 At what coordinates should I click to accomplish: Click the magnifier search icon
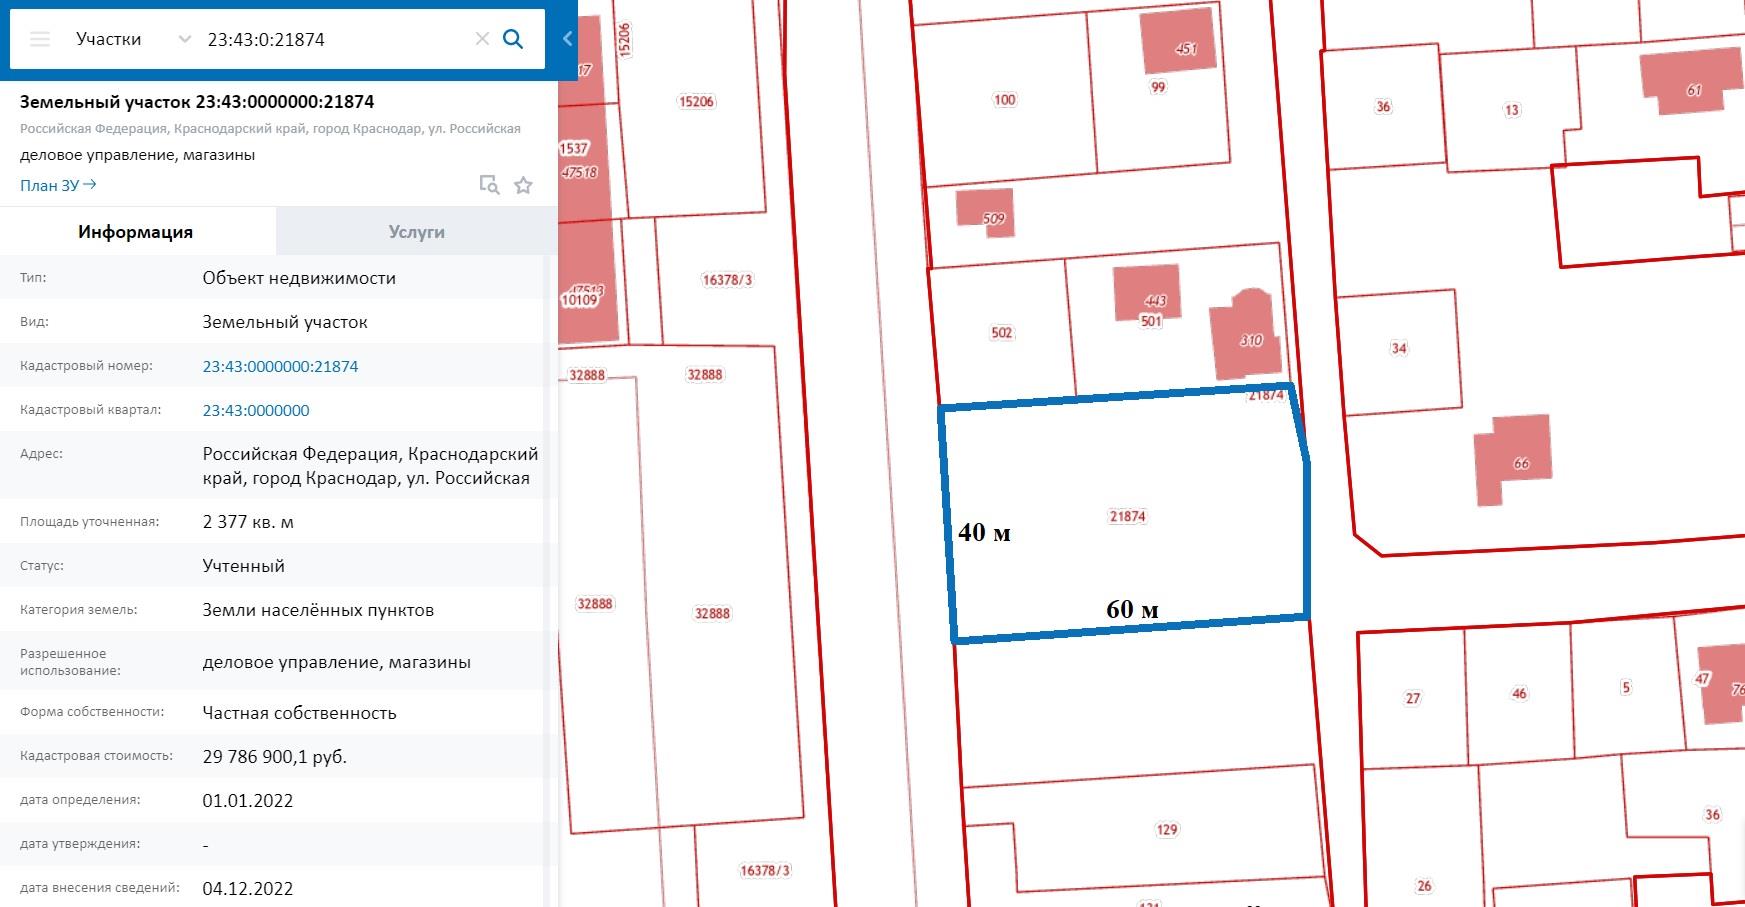[x=513, y=40]
